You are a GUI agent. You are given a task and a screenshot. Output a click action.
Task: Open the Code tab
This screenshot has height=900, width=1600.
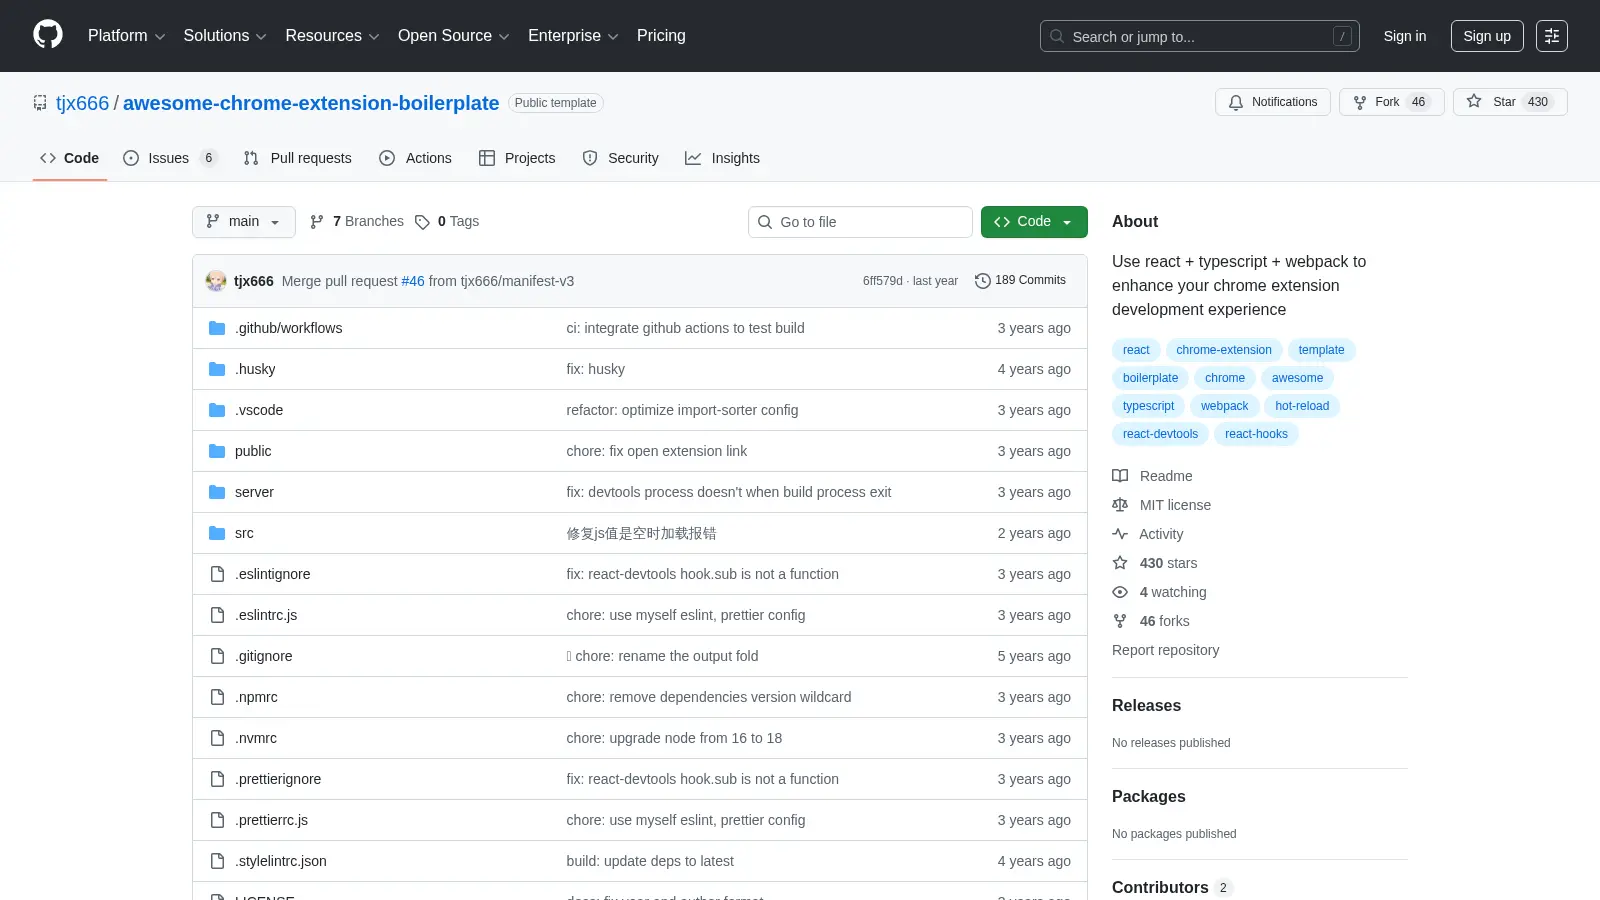(x=70, y=158)
